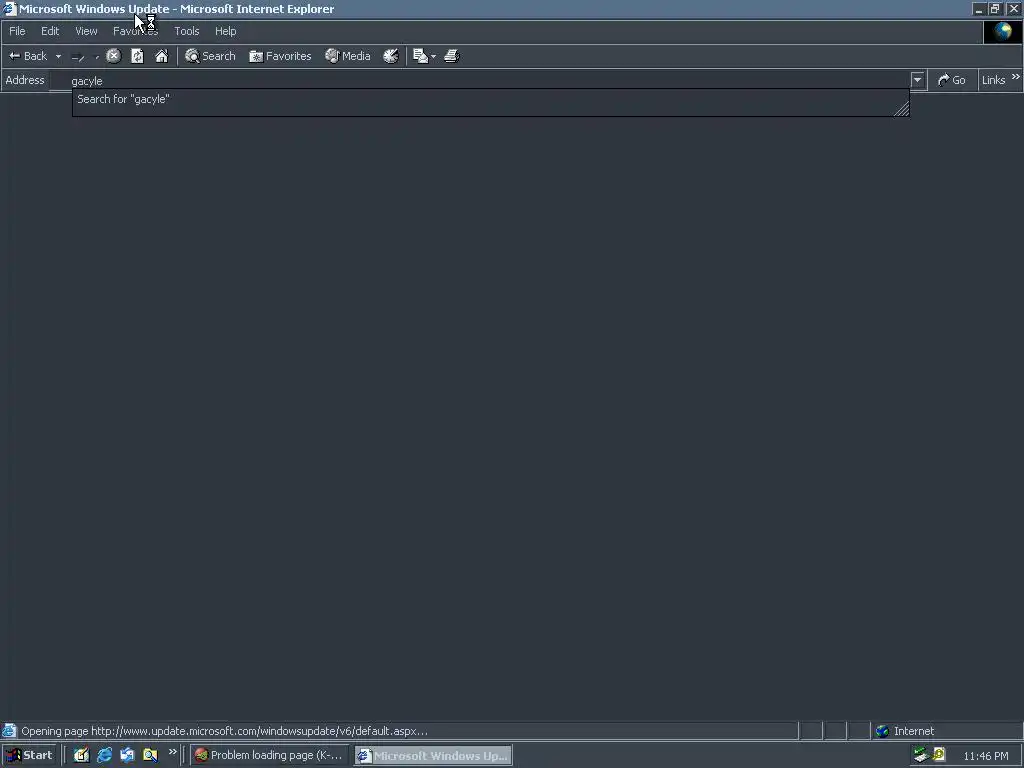Screen dimensions: 1024x768
Task: Open the View menu
Action: [86, 31]
